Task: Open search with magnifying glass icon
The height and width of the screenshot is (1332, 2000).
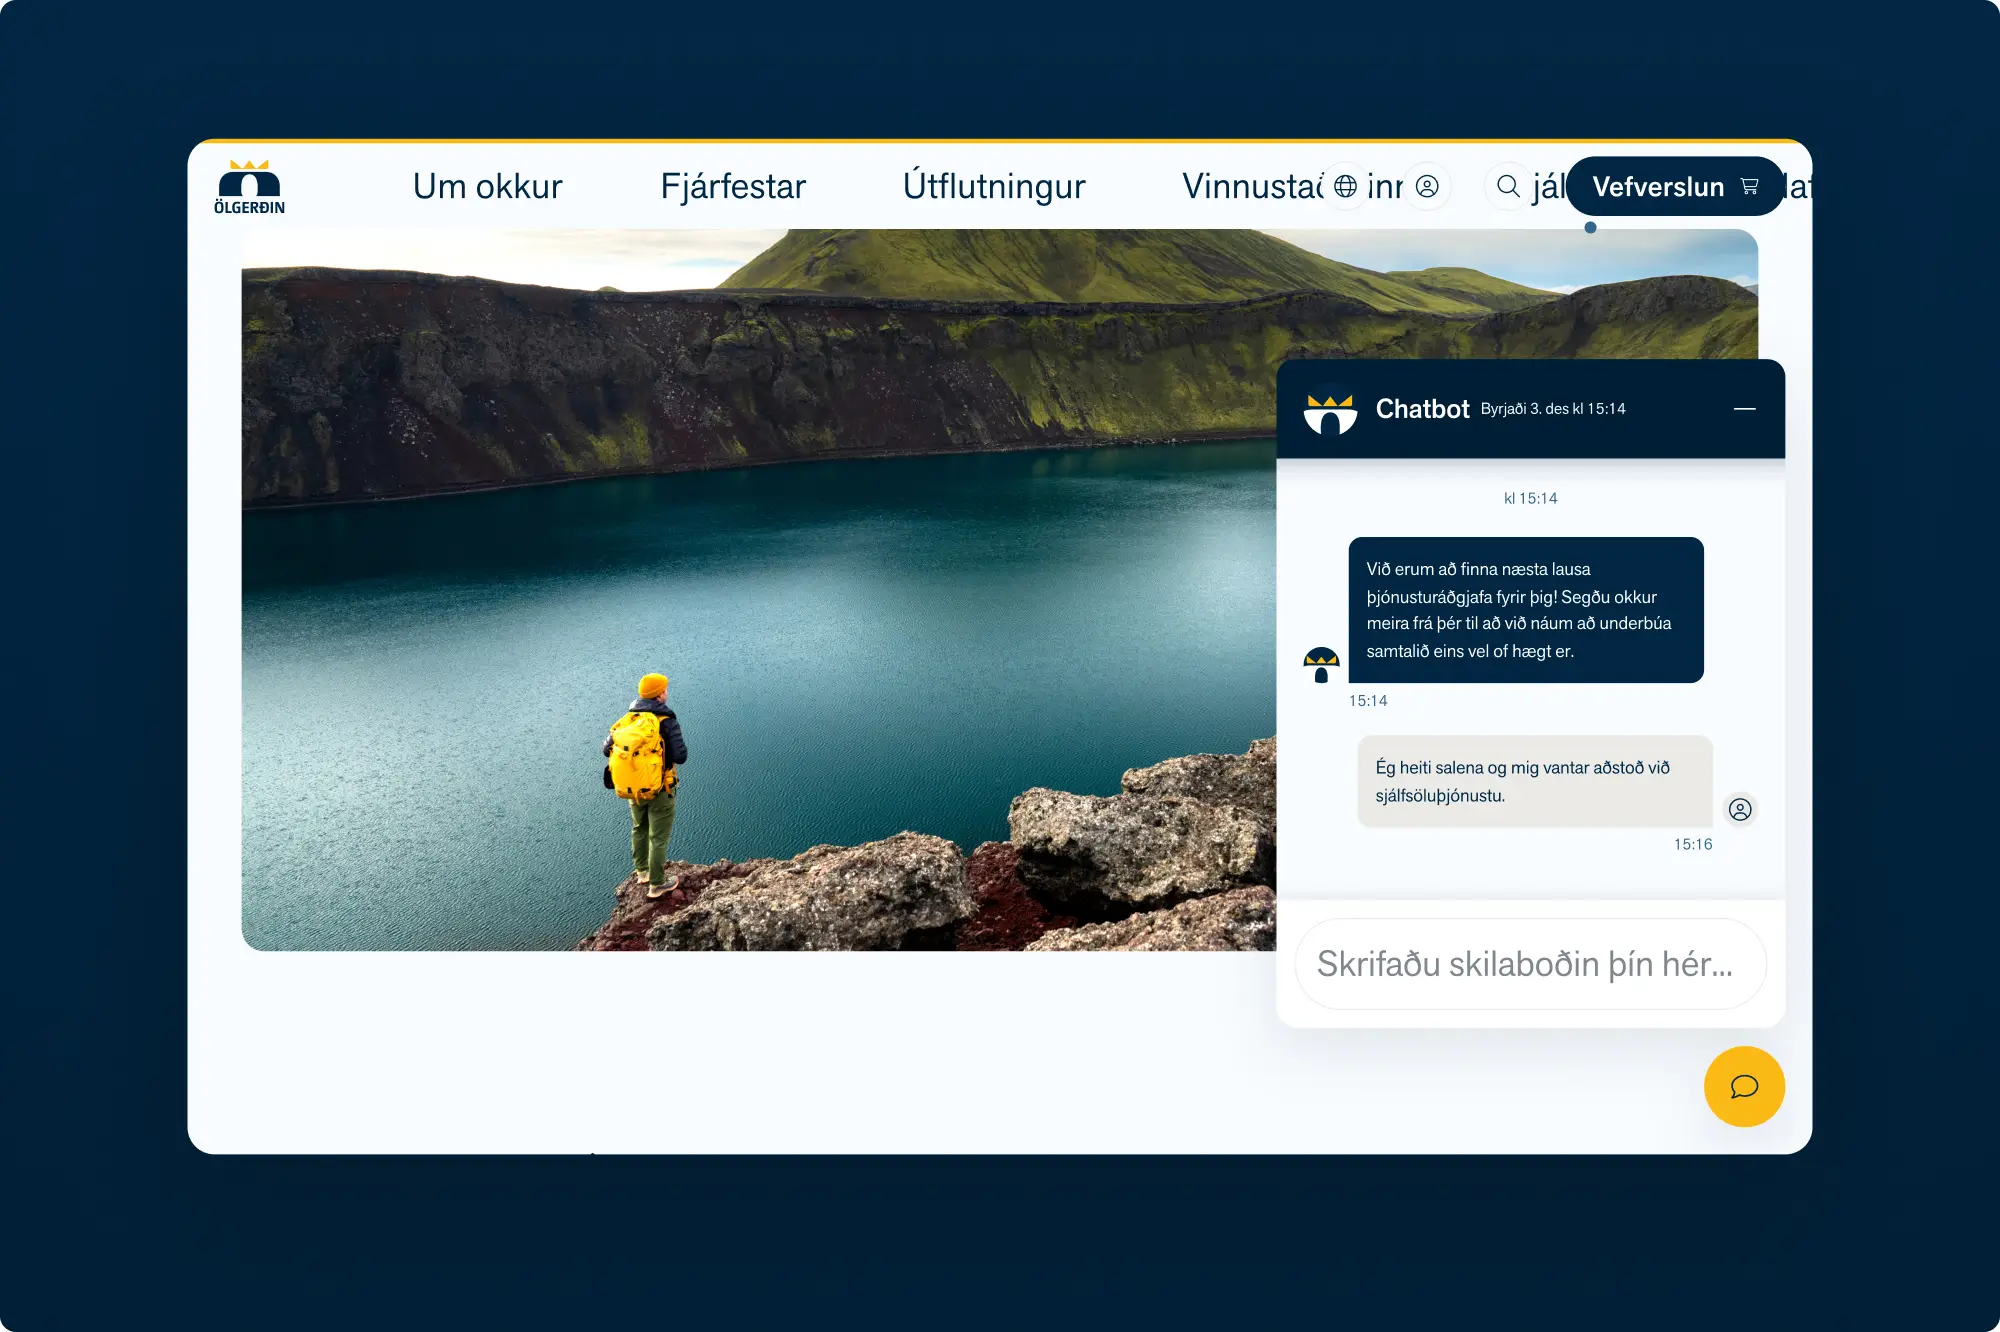Action: click(1508, 186)
